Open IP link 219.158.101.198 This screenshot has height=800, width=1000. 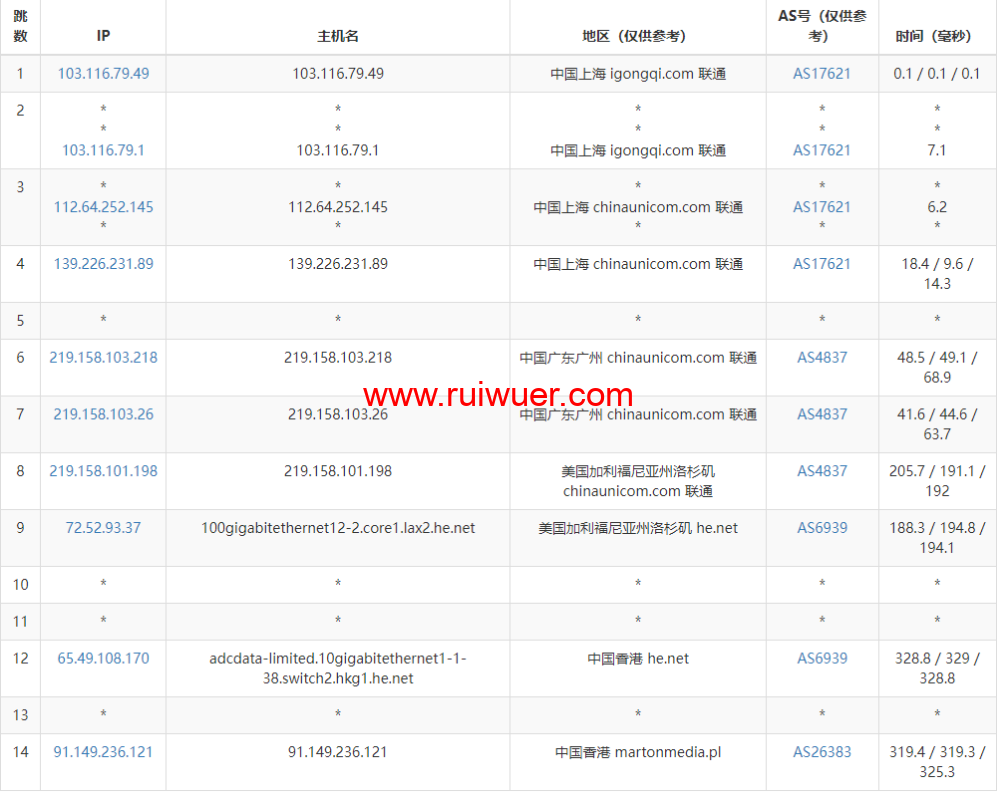tap(103, 471)
